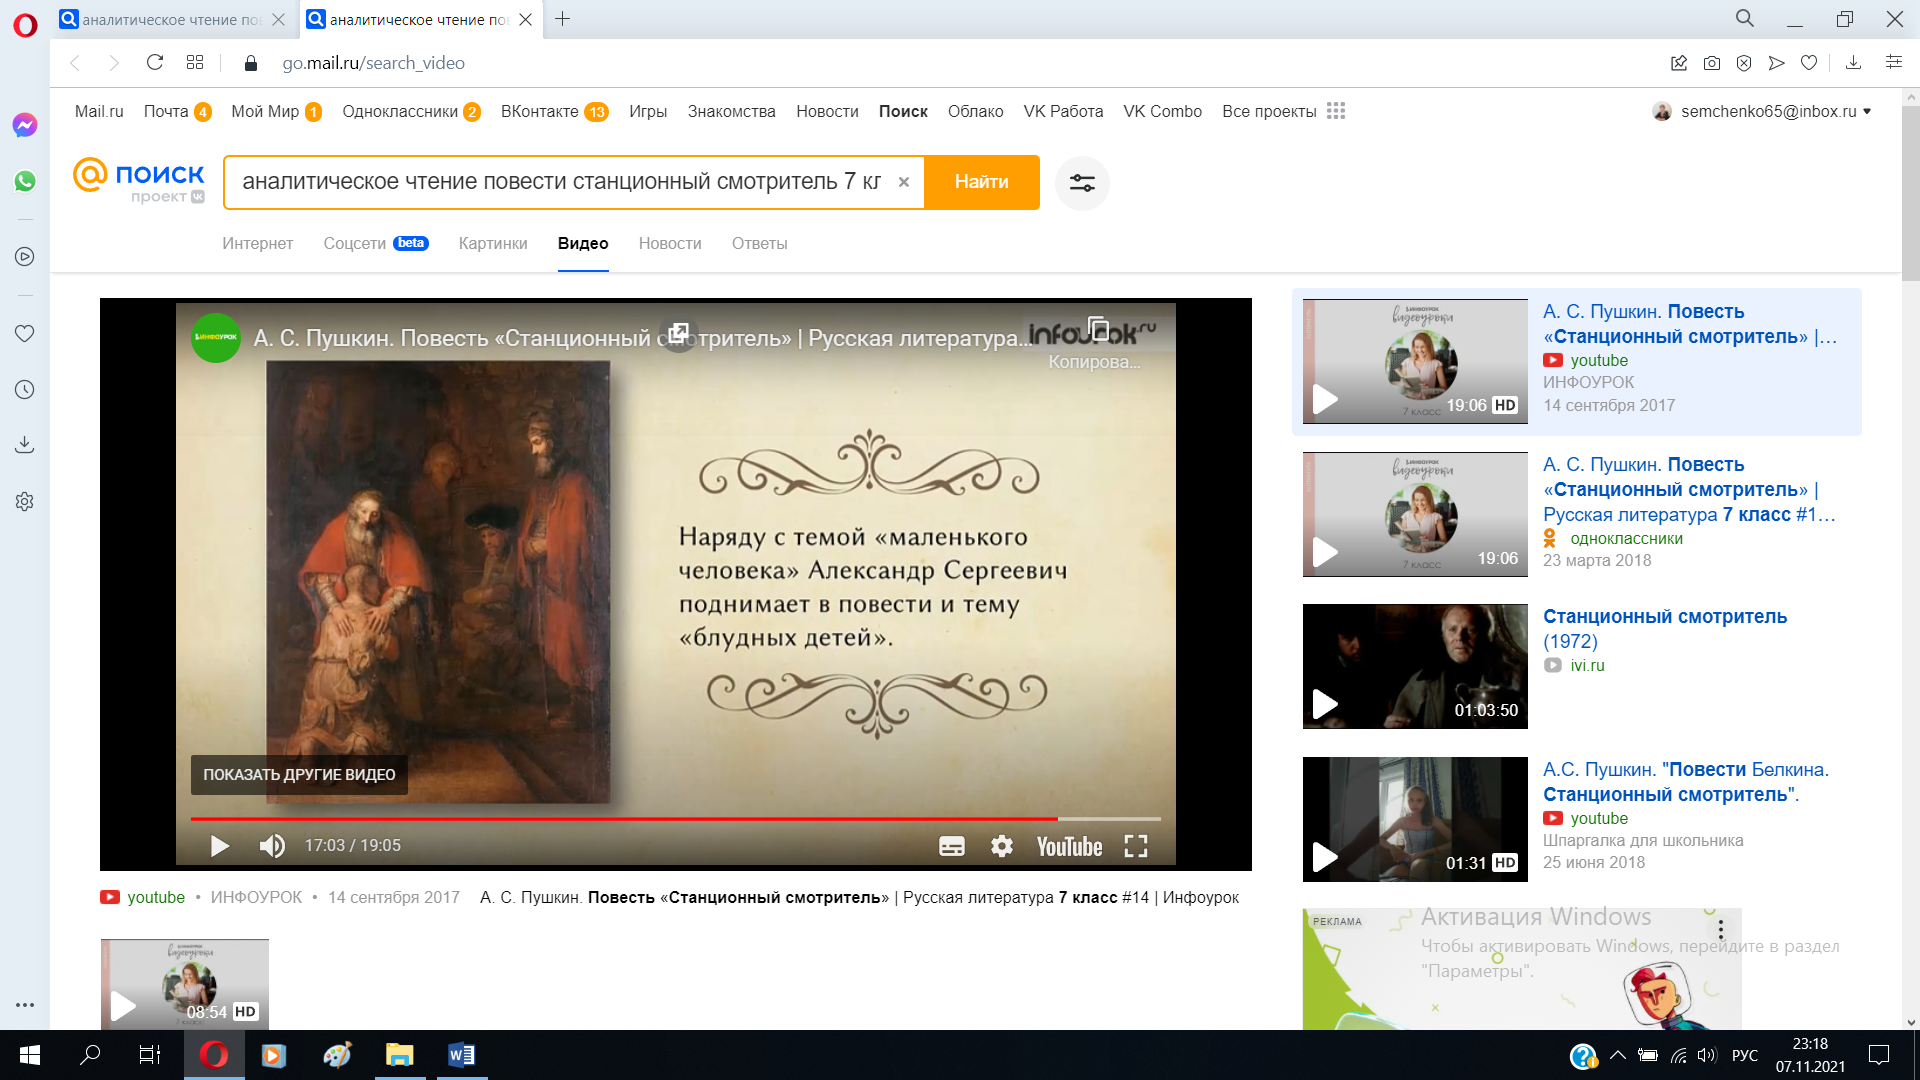Open Bookmarks heart in Opera sidebar
Screen dimensions: 1920x1080
(x=25, y=333)
